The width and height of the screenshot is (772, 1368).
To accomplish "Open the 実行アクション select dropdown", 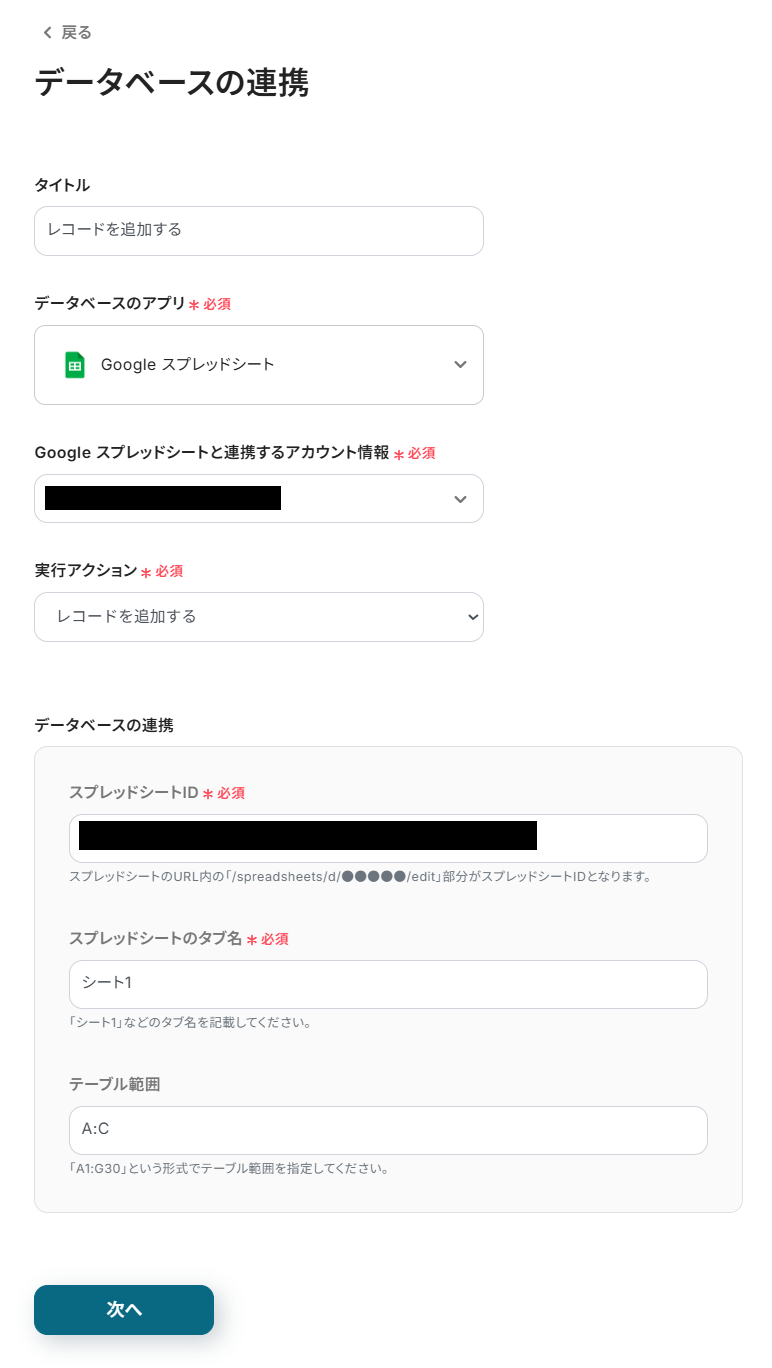I will click(x=259, y=617).
